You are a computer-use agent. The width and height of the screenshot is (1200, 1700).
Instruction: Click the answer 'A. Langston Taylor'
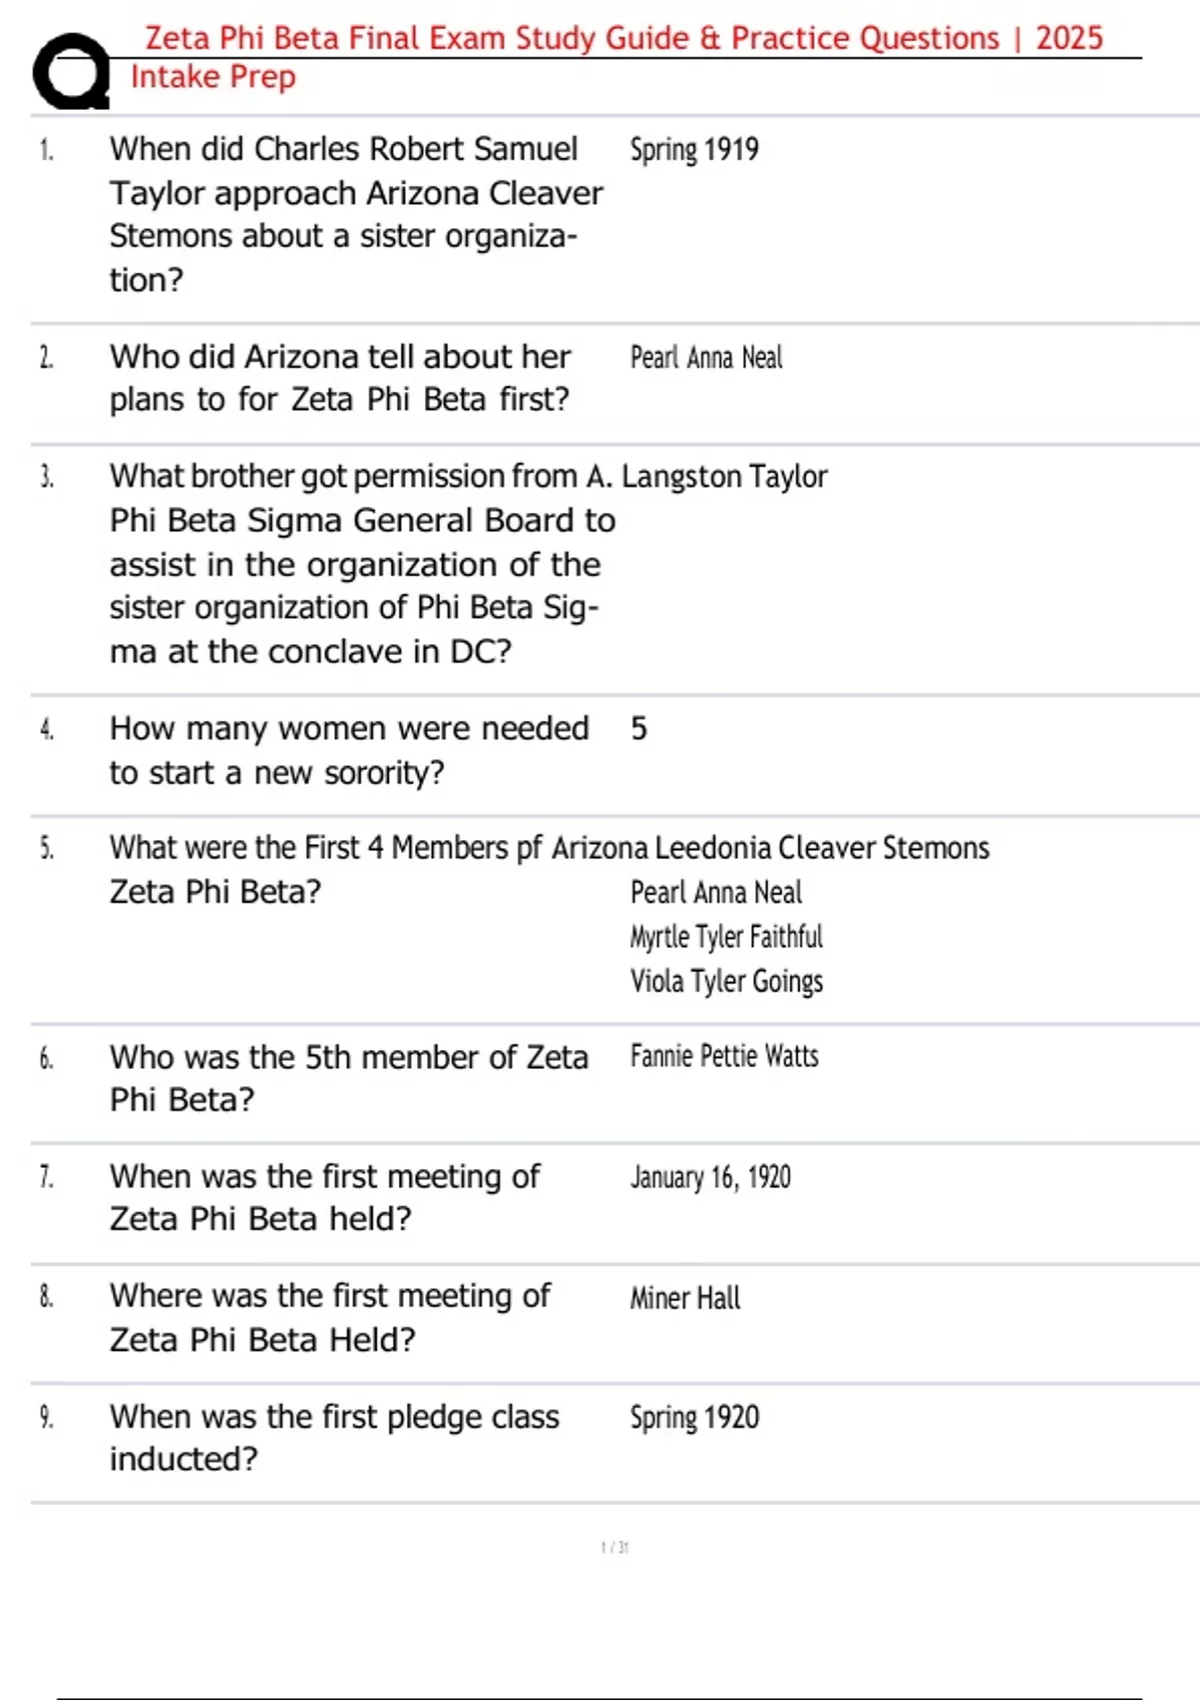706,477
